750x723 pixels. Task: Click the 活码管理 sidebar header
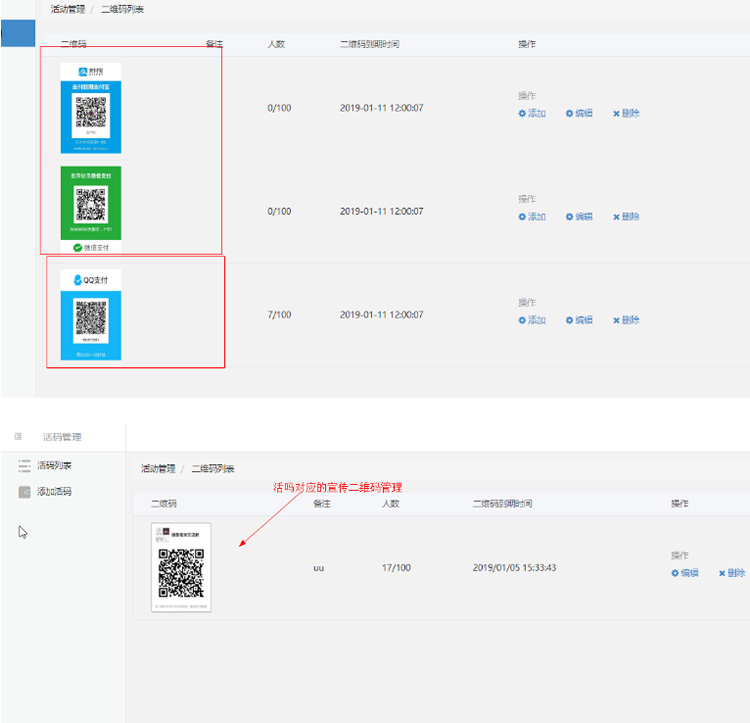[62, 437]
